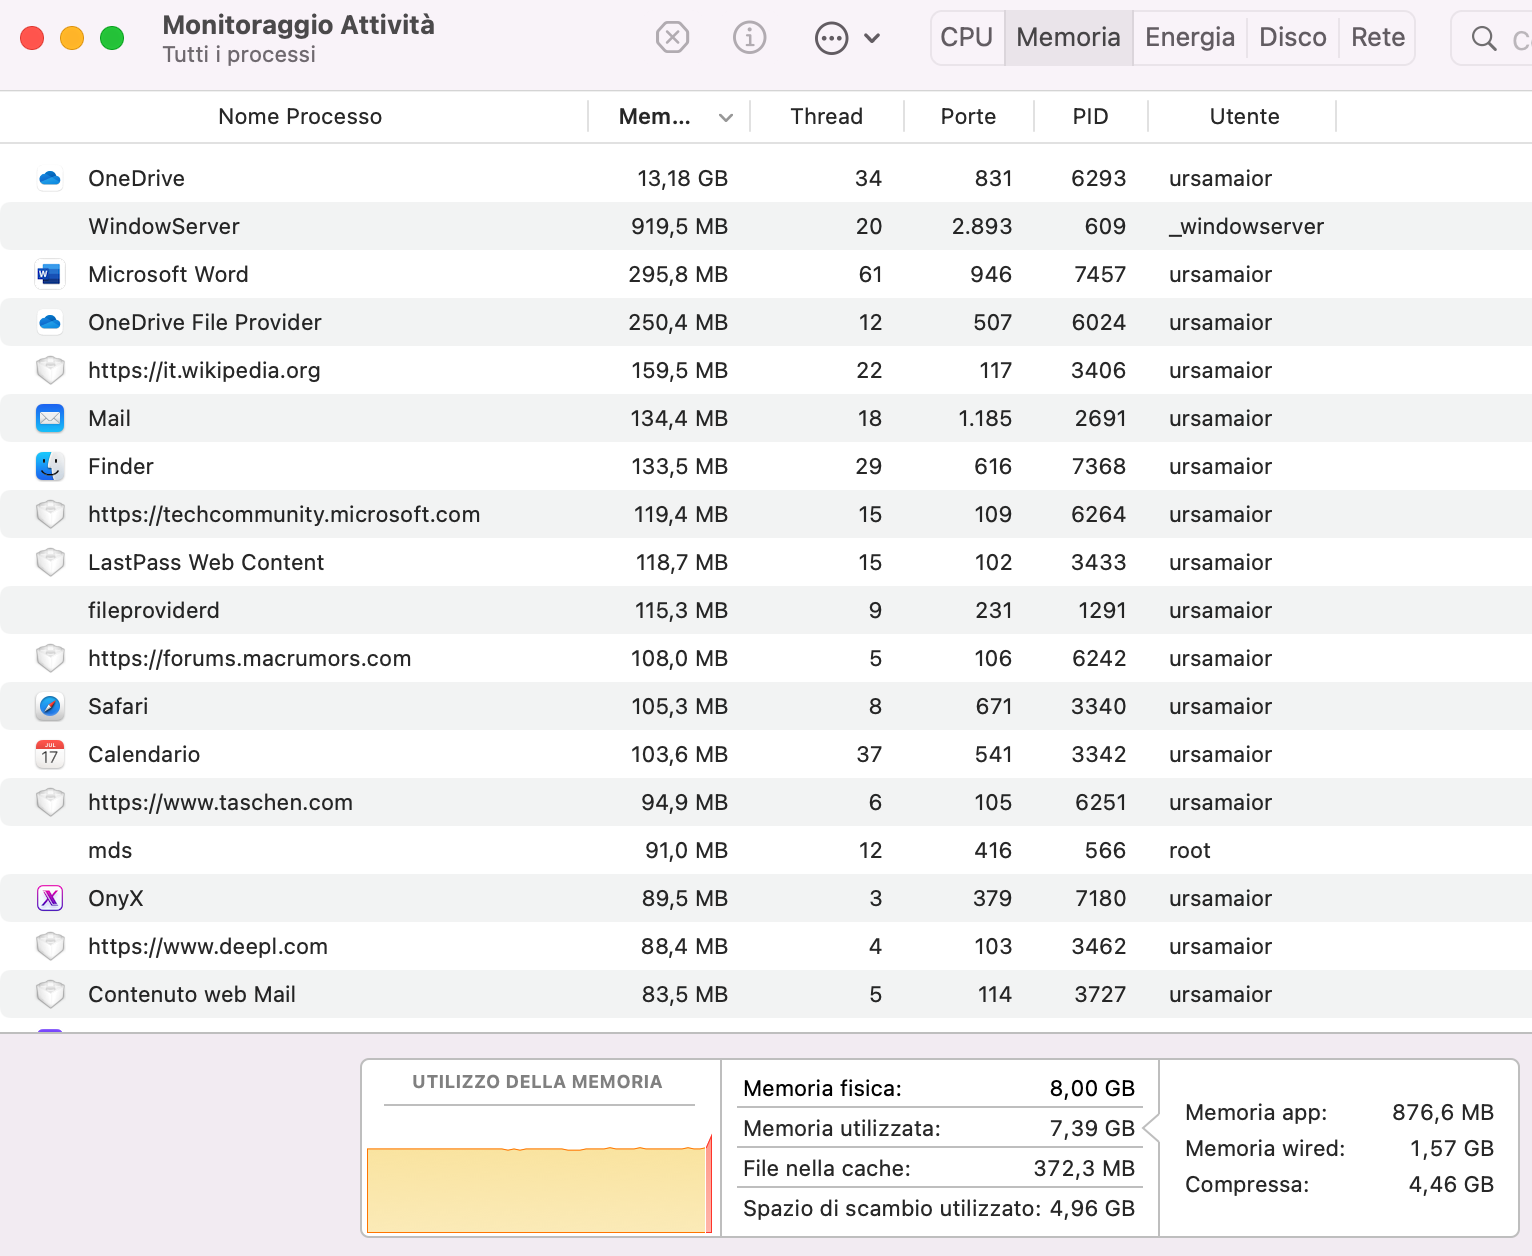Screen dimensions: 1532x1256
Task: Click the memory pressure graph
Action: tap(540, 1184)
